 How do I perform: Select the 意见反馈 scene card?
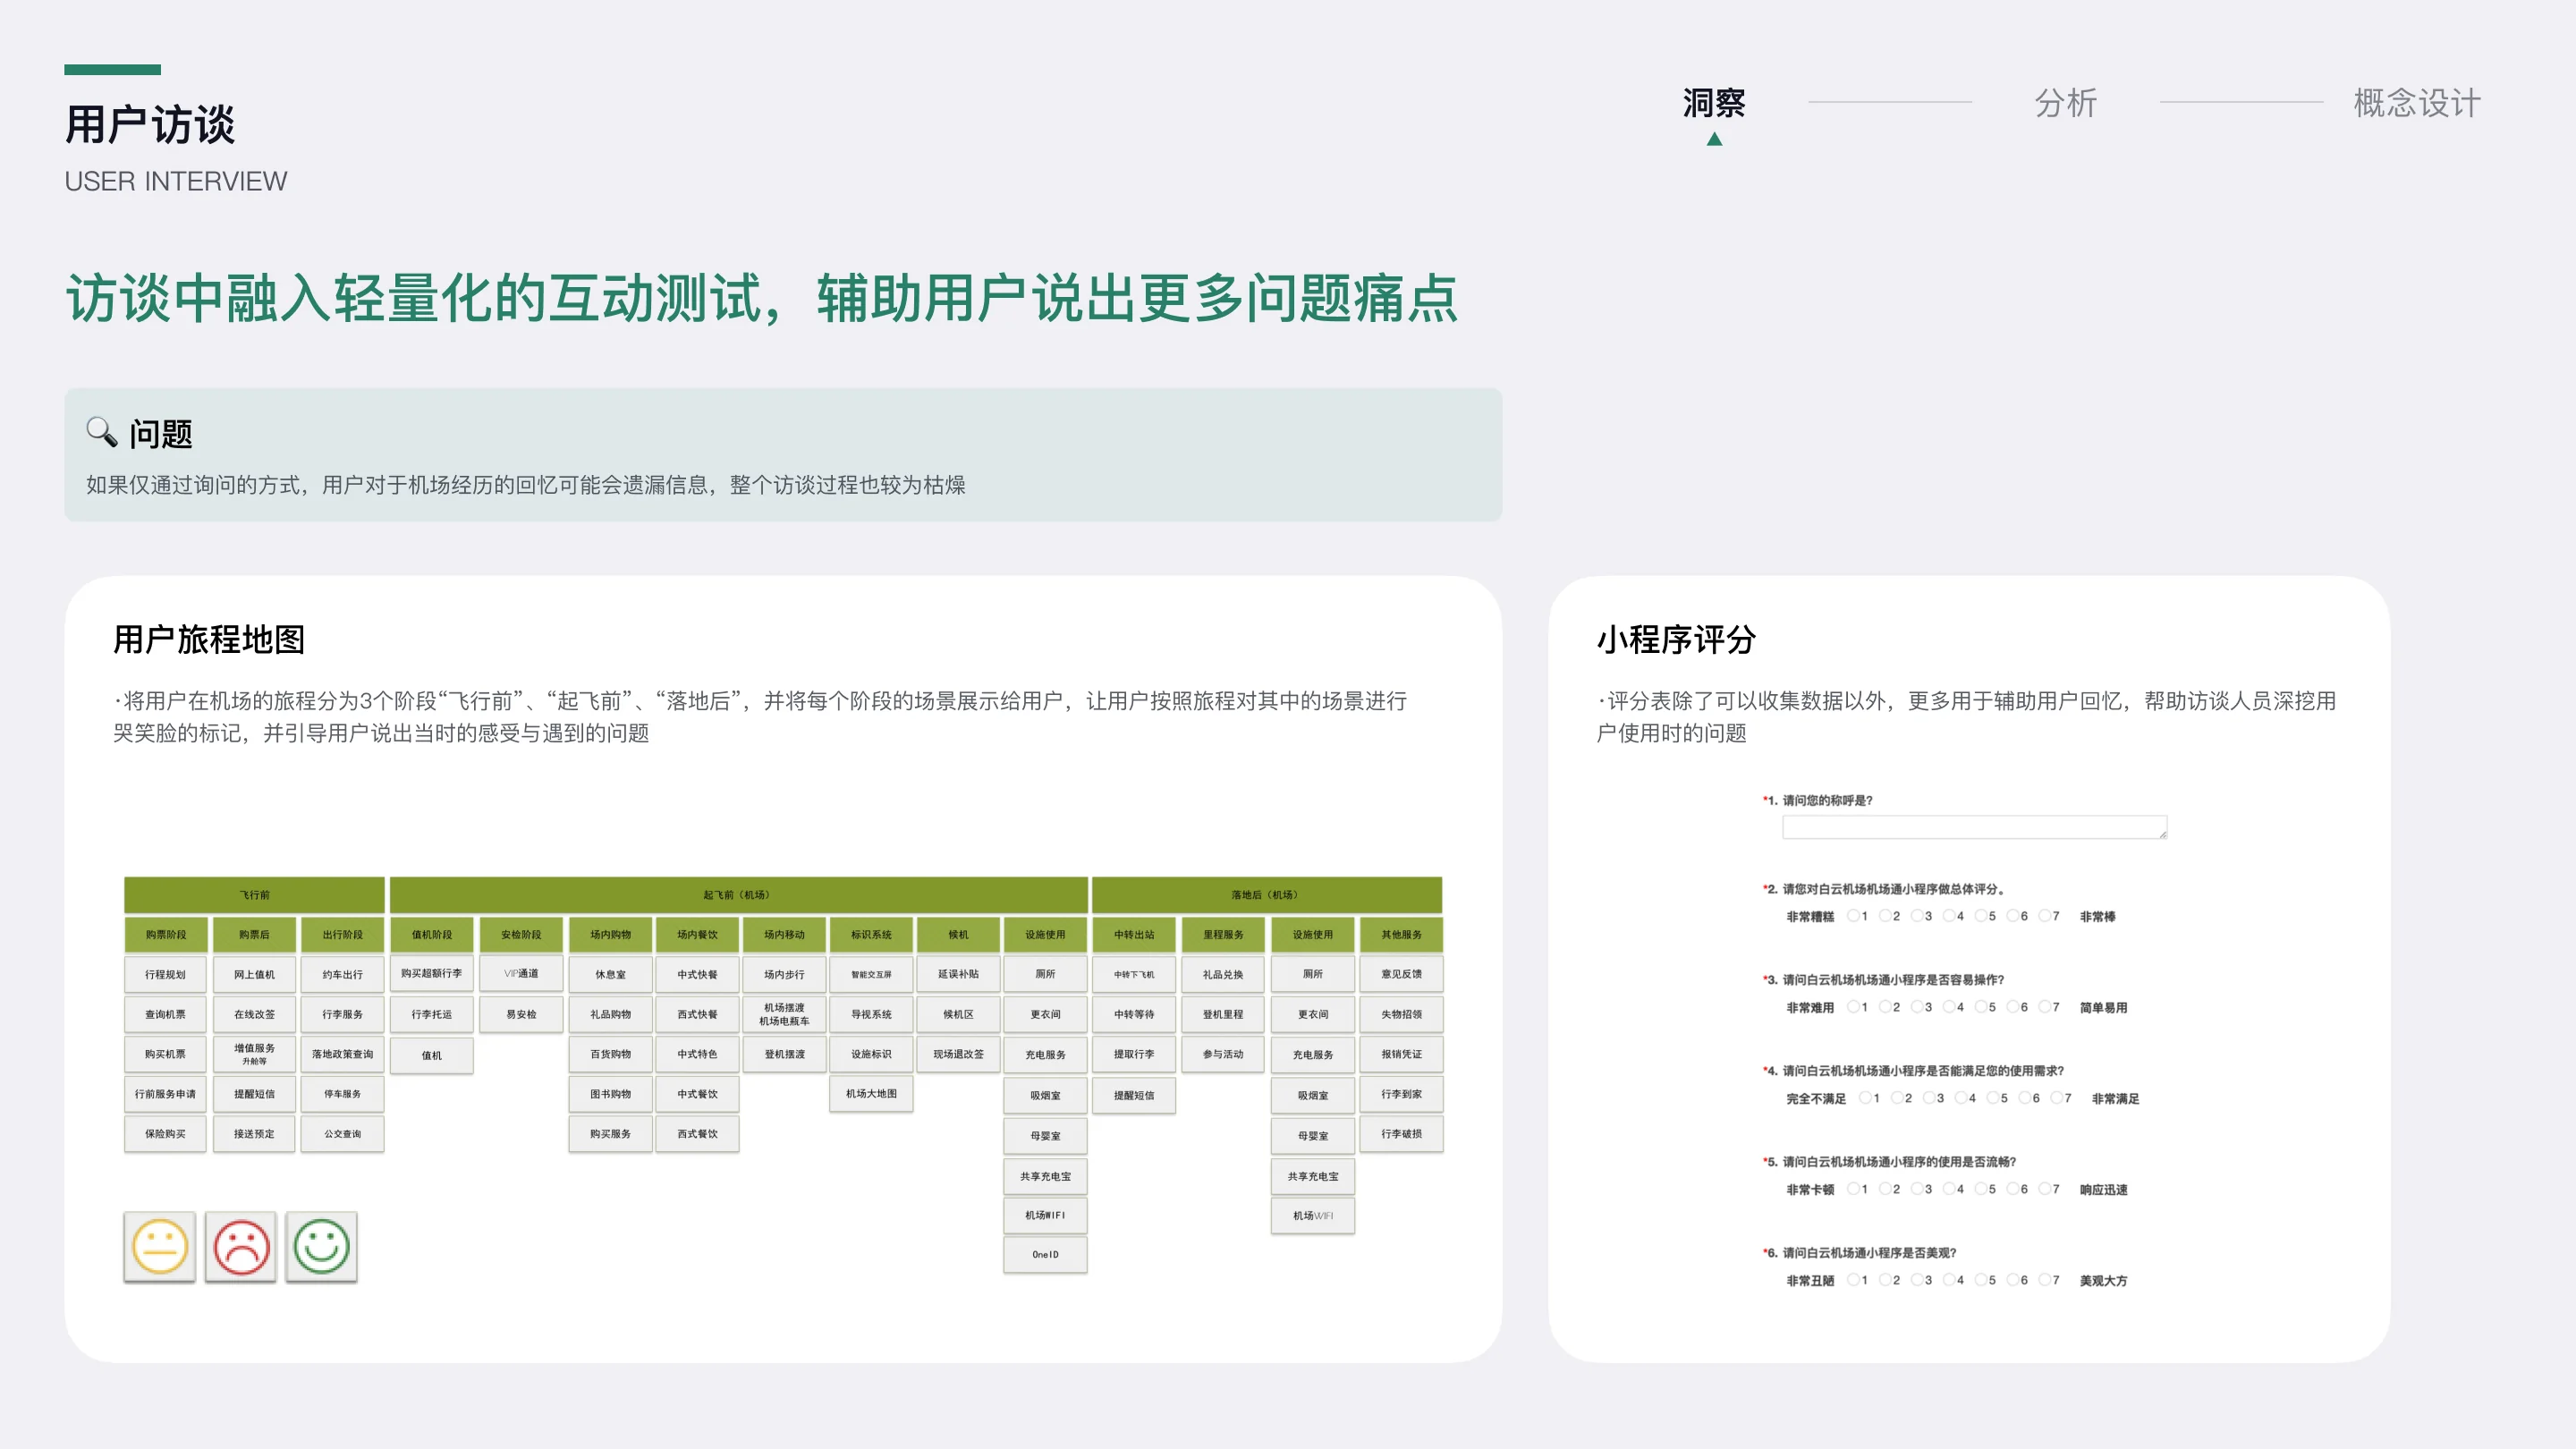tap(1401, 974)
